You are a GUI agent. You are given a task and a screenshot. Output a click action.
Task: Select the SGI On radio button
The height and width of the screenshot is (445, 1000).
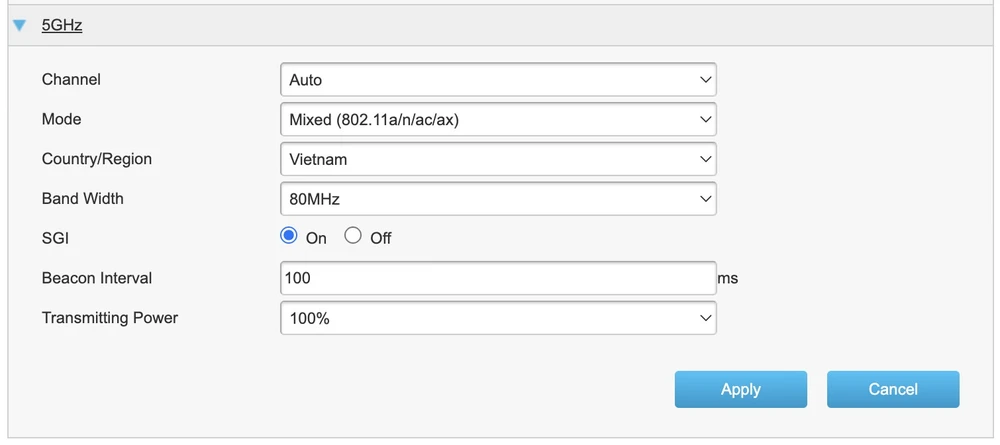(290, 237)
